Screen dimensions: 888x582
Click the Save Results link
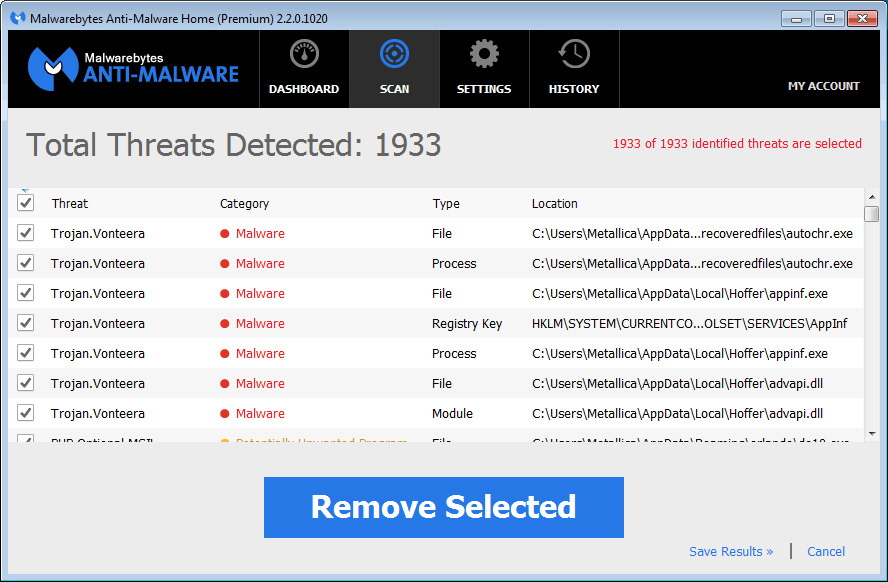tap(731, 551)
